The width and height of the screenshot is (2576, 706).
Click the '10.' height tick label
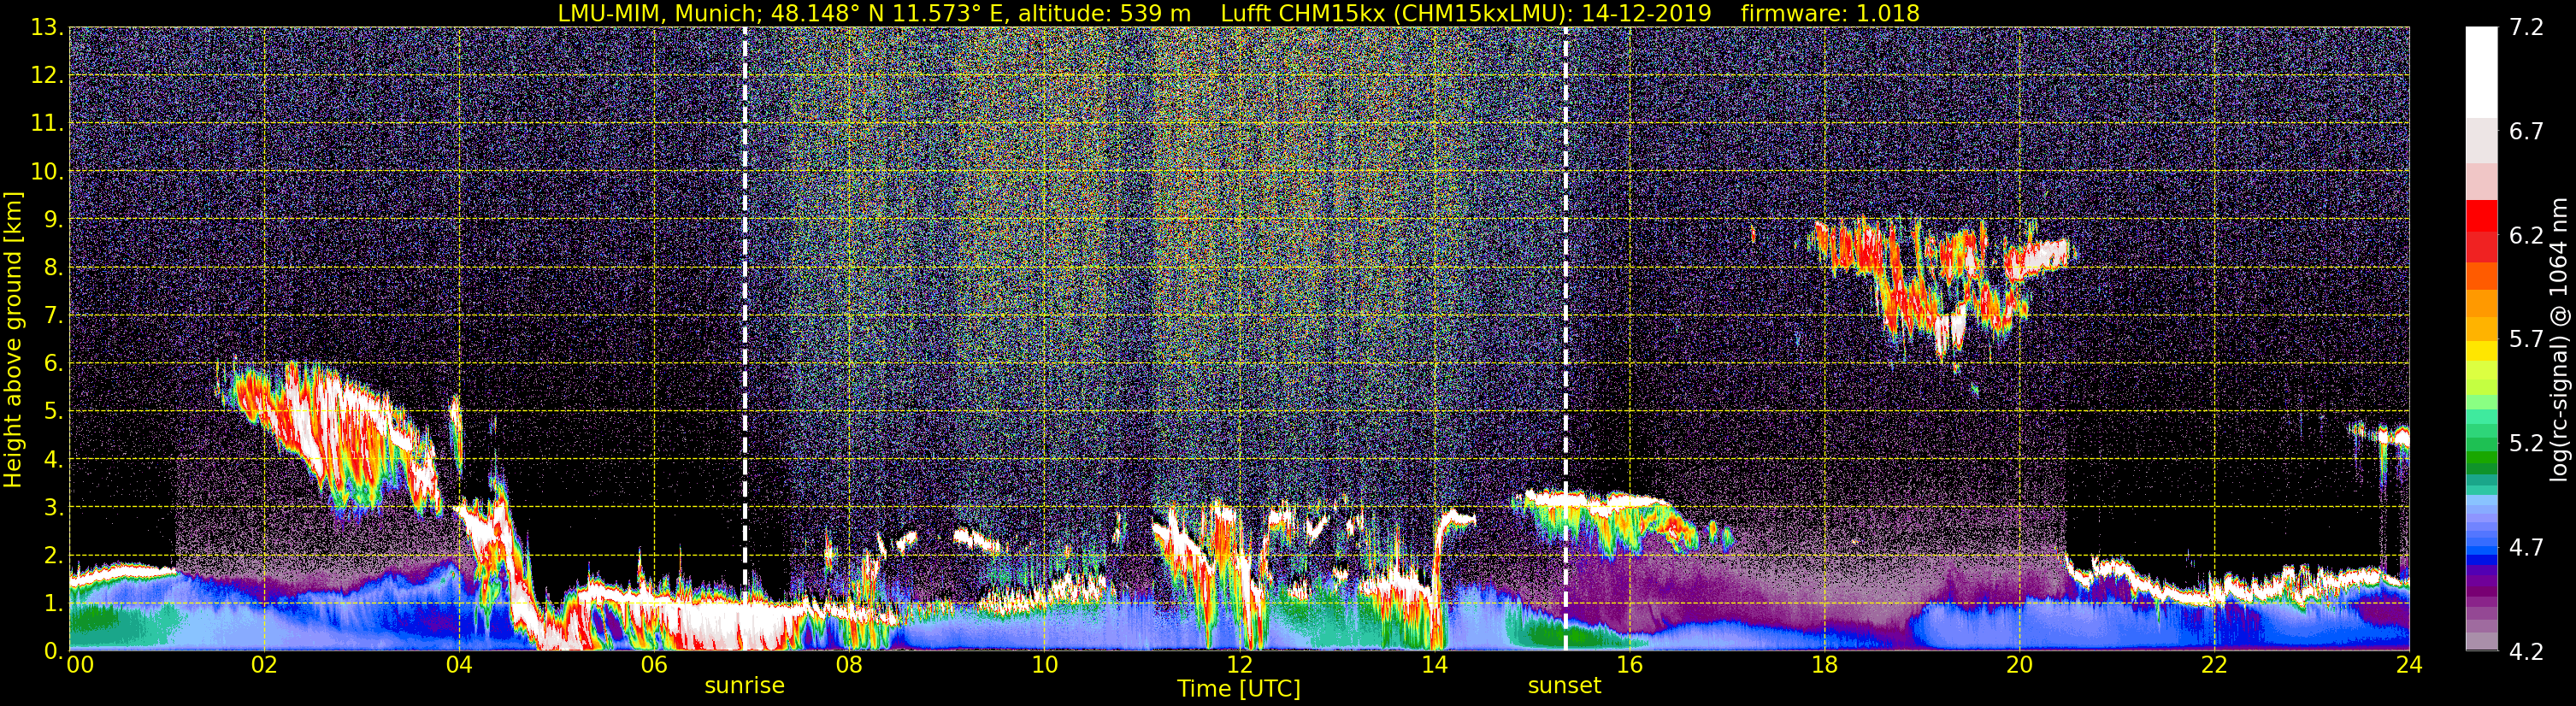tap(47, 171)
